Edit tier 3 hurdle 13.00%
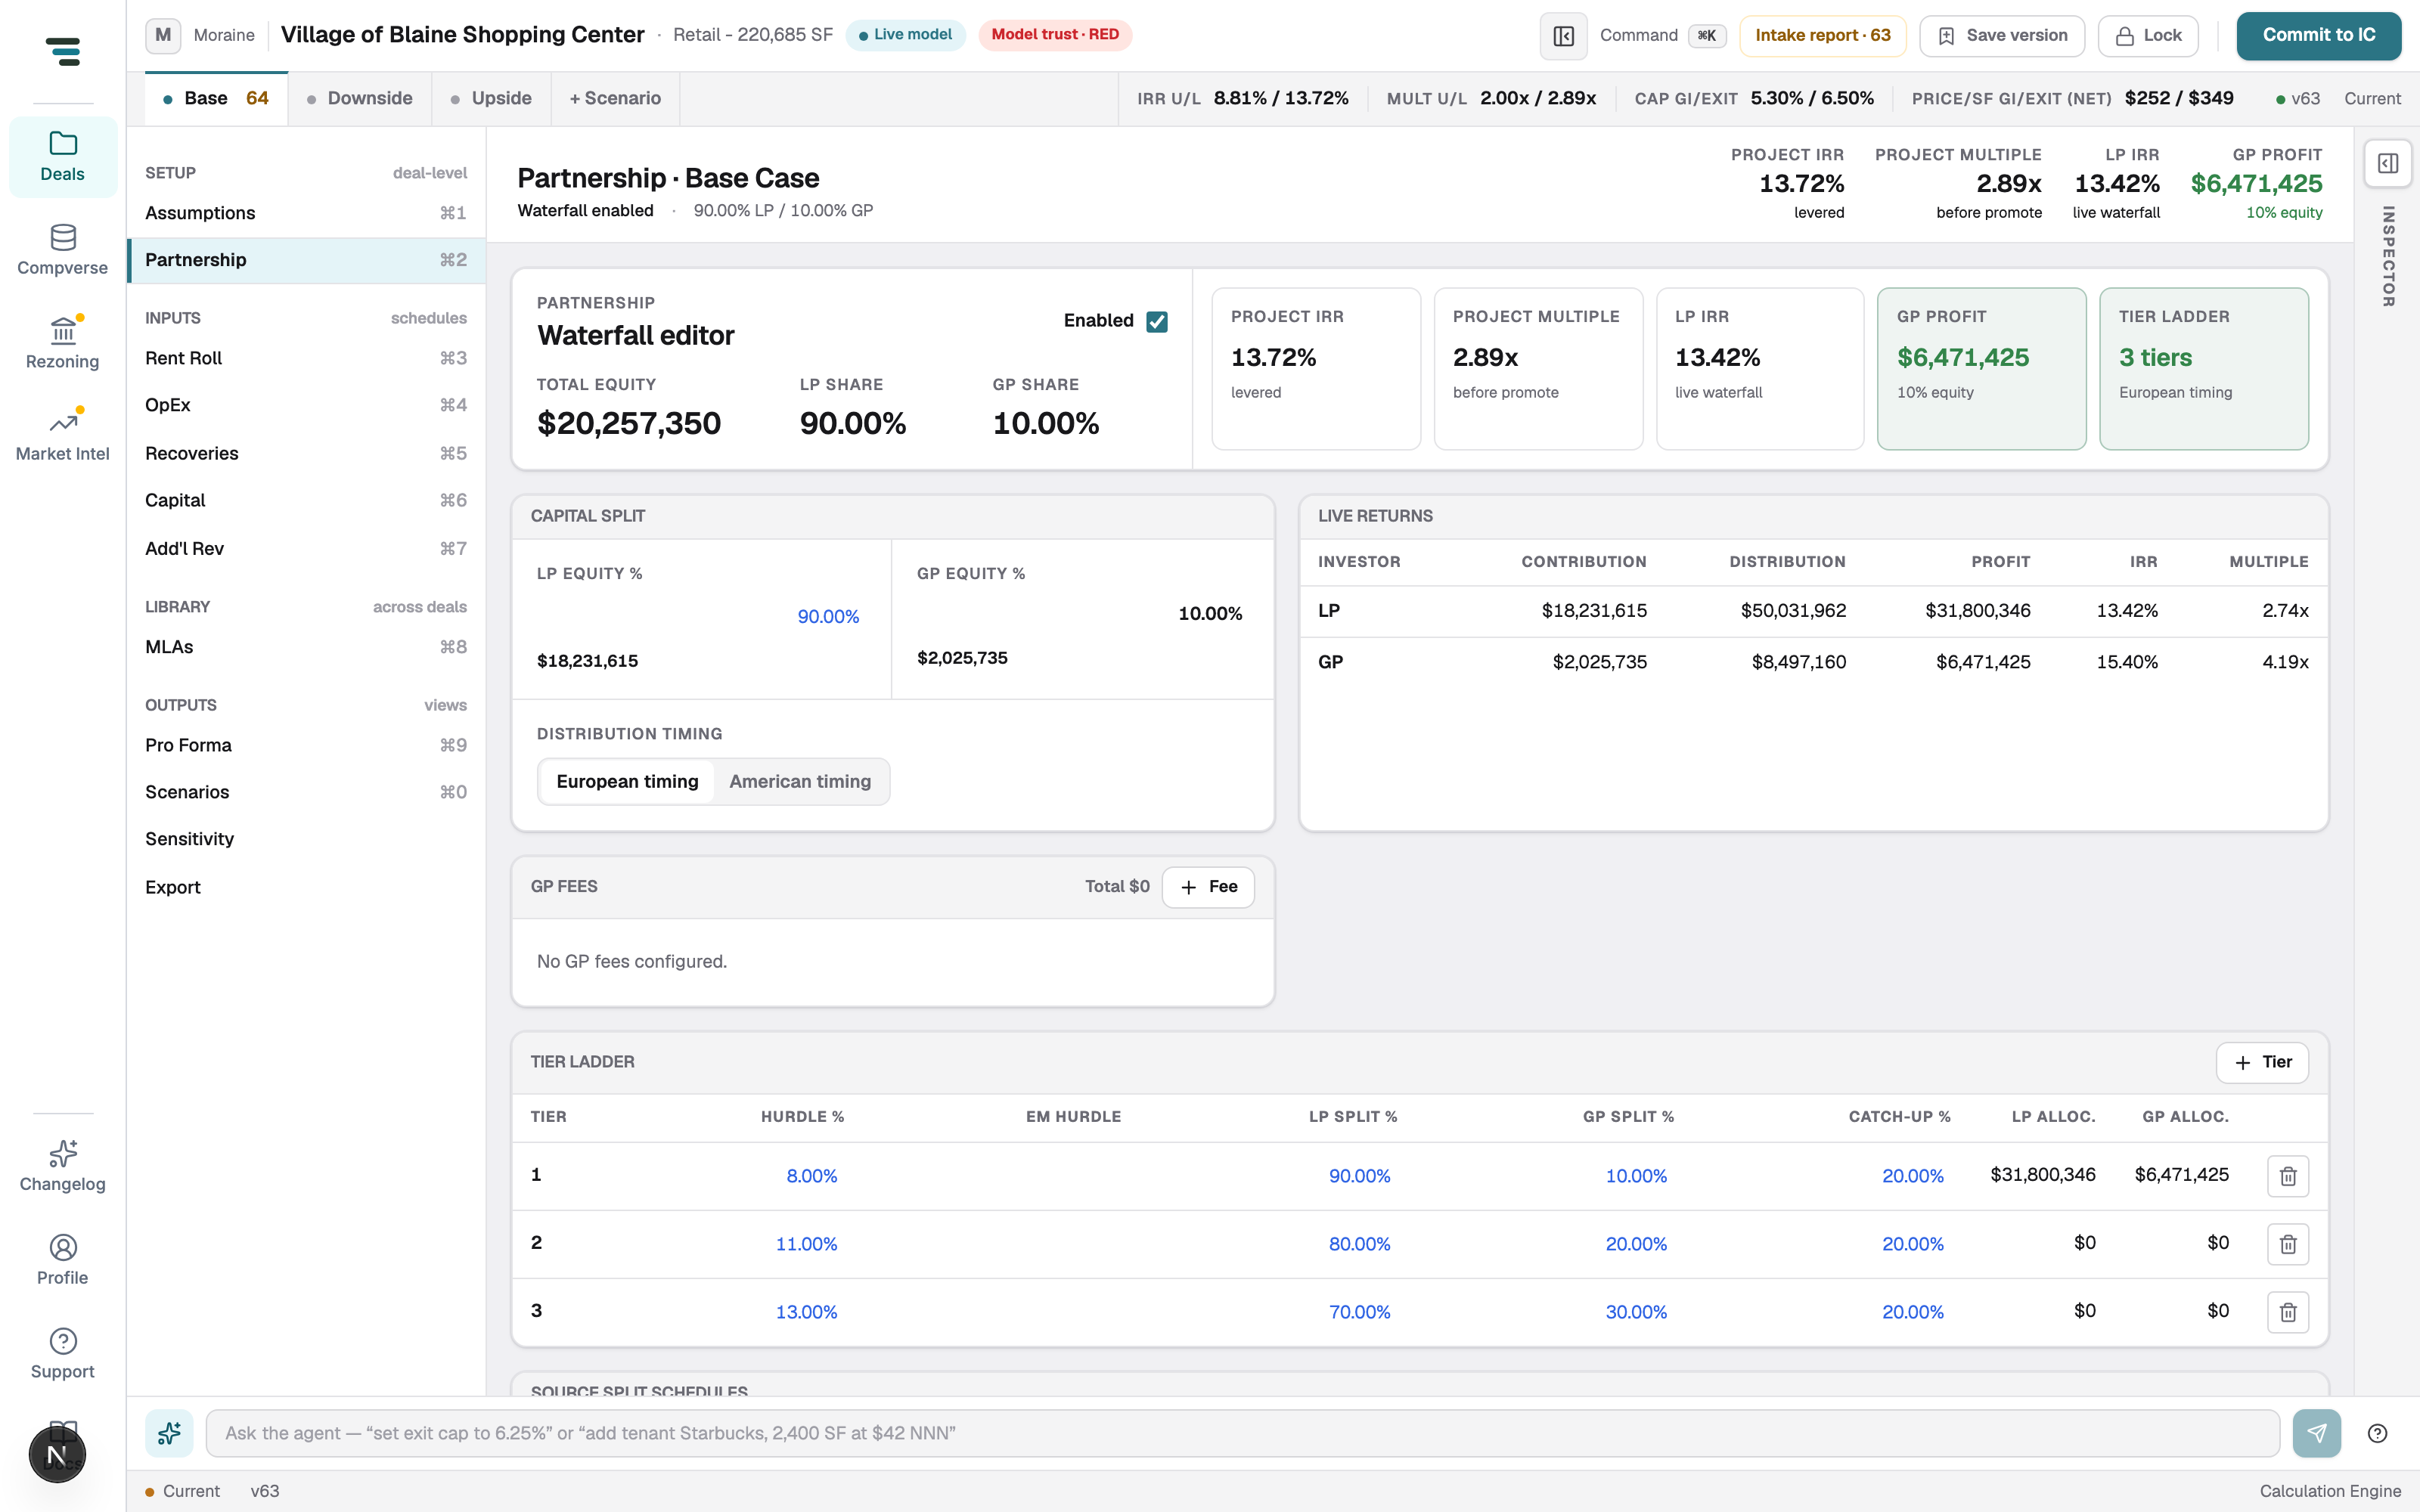The image size is (2420, 1512). tap(806, 1312)
